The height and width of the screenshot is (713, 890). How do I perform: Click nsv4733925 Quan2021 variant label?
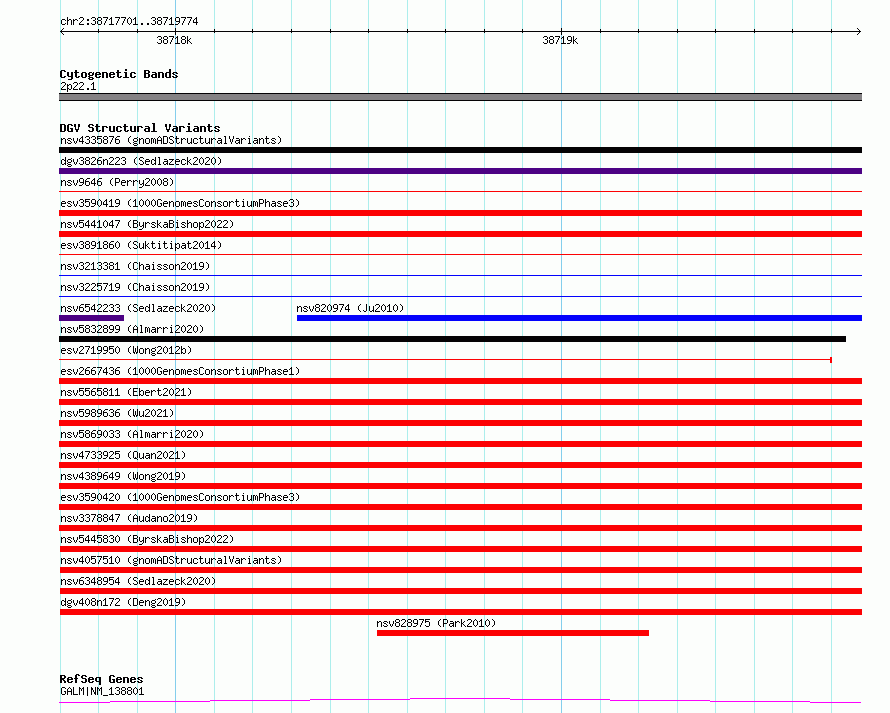tap(123, 455)
